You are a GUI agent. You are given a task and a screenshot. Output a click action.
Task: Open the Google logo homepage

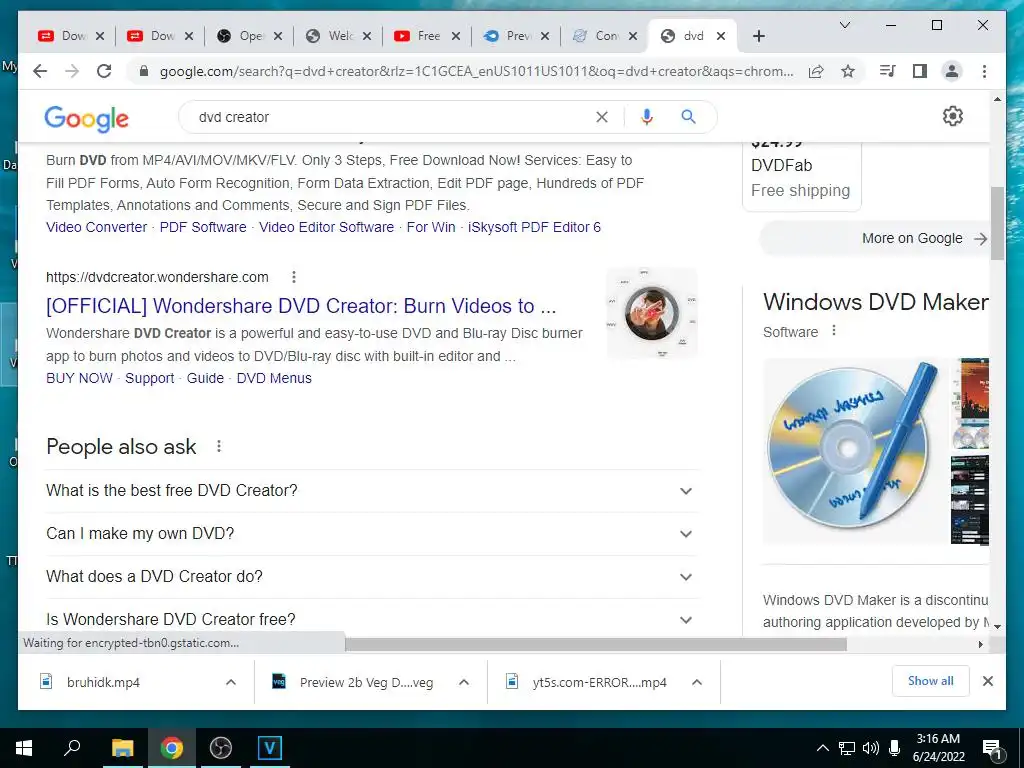tap(86, 118)
